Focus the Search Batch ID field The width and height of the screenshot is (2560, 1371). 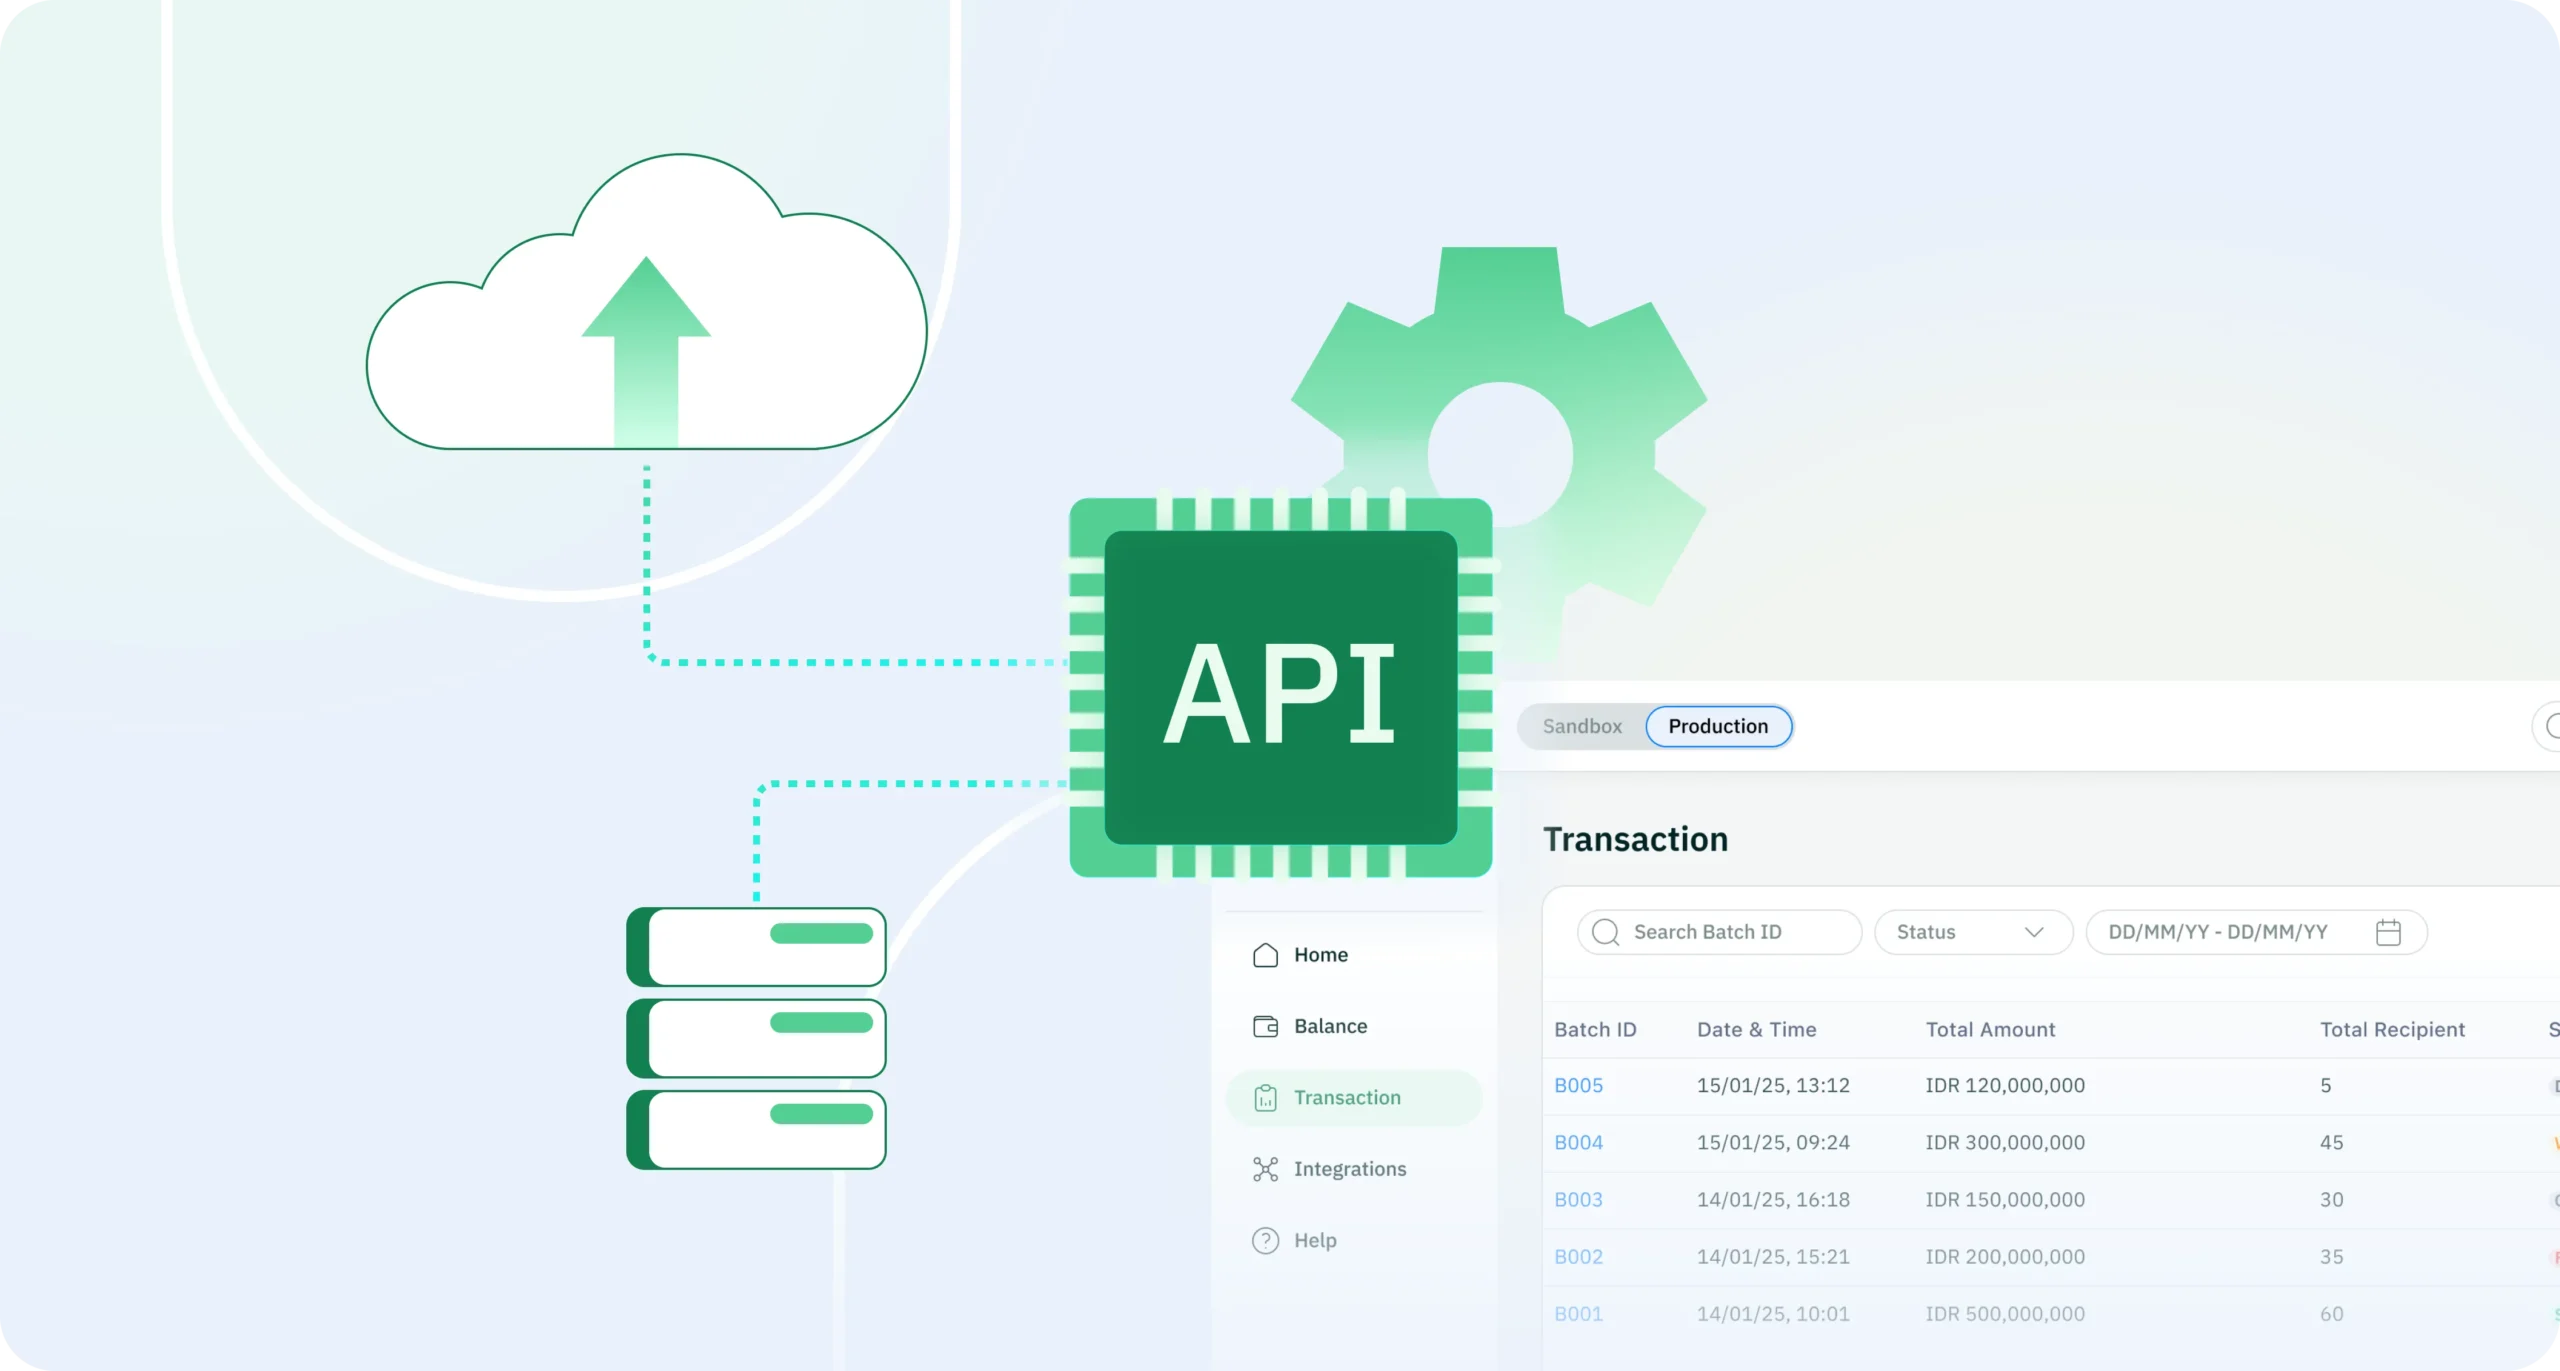point(1719,932)
